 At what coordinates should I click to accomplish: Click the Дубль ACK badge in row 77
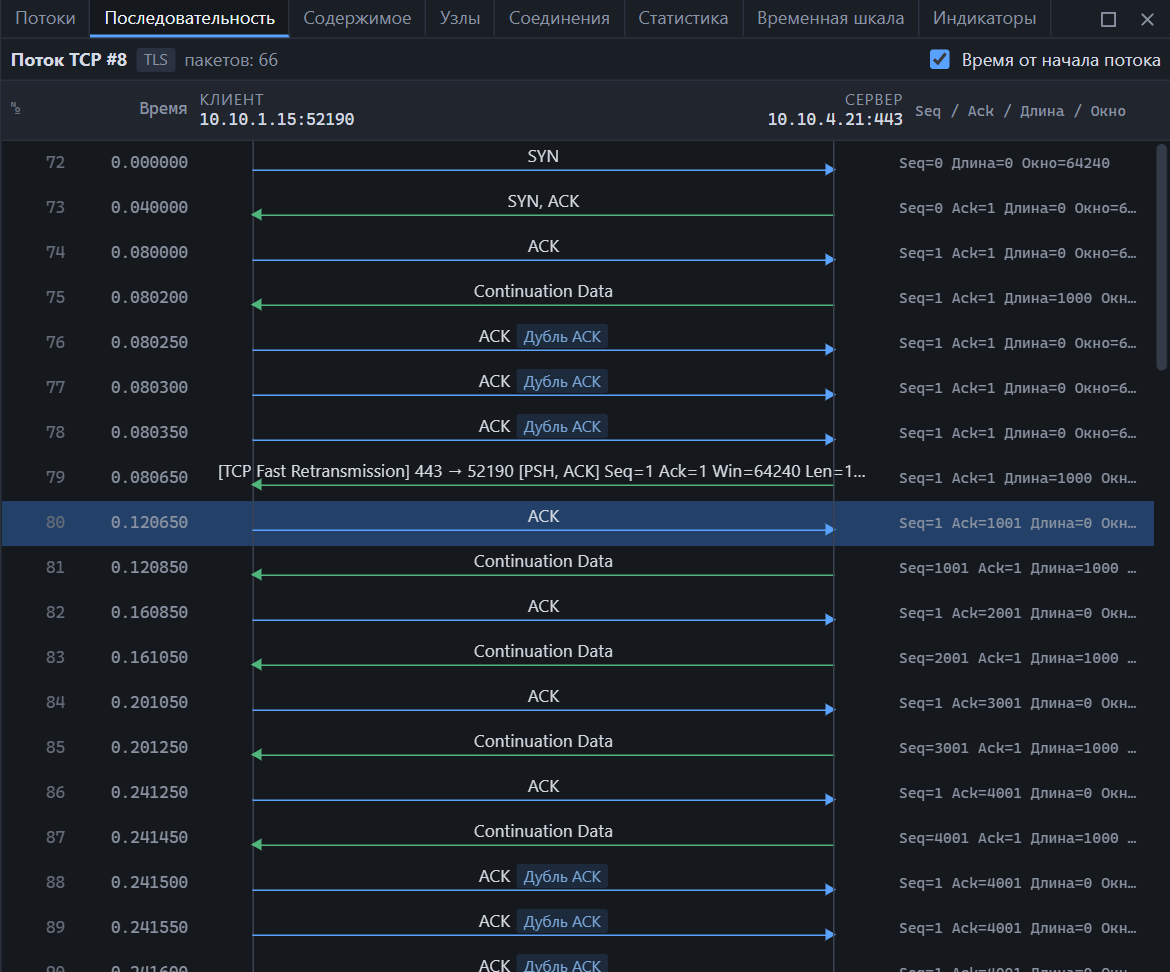point(562,381)
